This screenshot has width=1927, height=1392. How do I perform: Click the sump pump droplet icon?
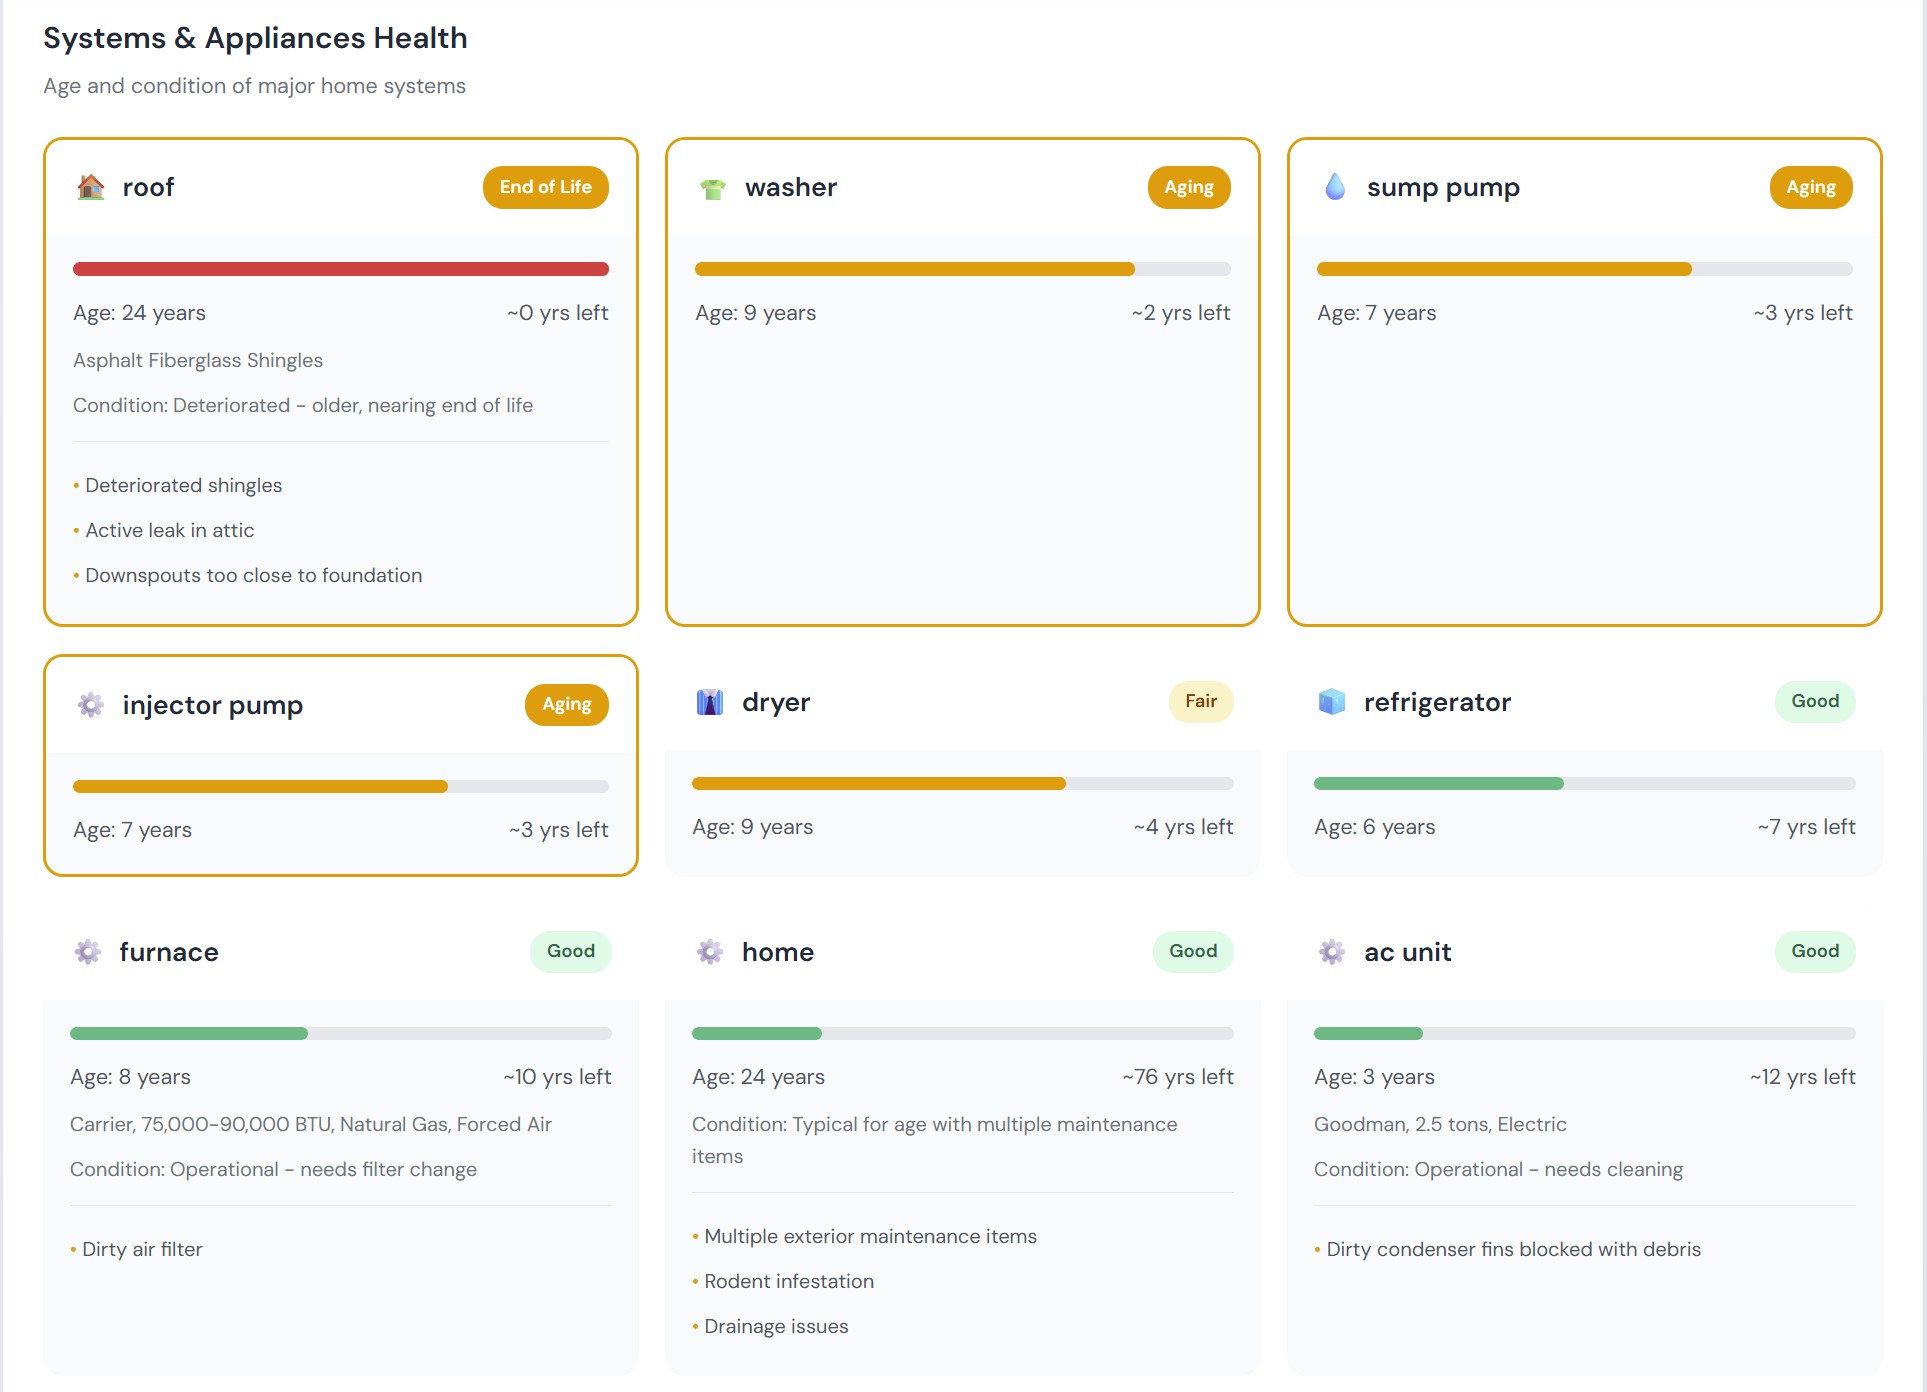(1335, 187)
